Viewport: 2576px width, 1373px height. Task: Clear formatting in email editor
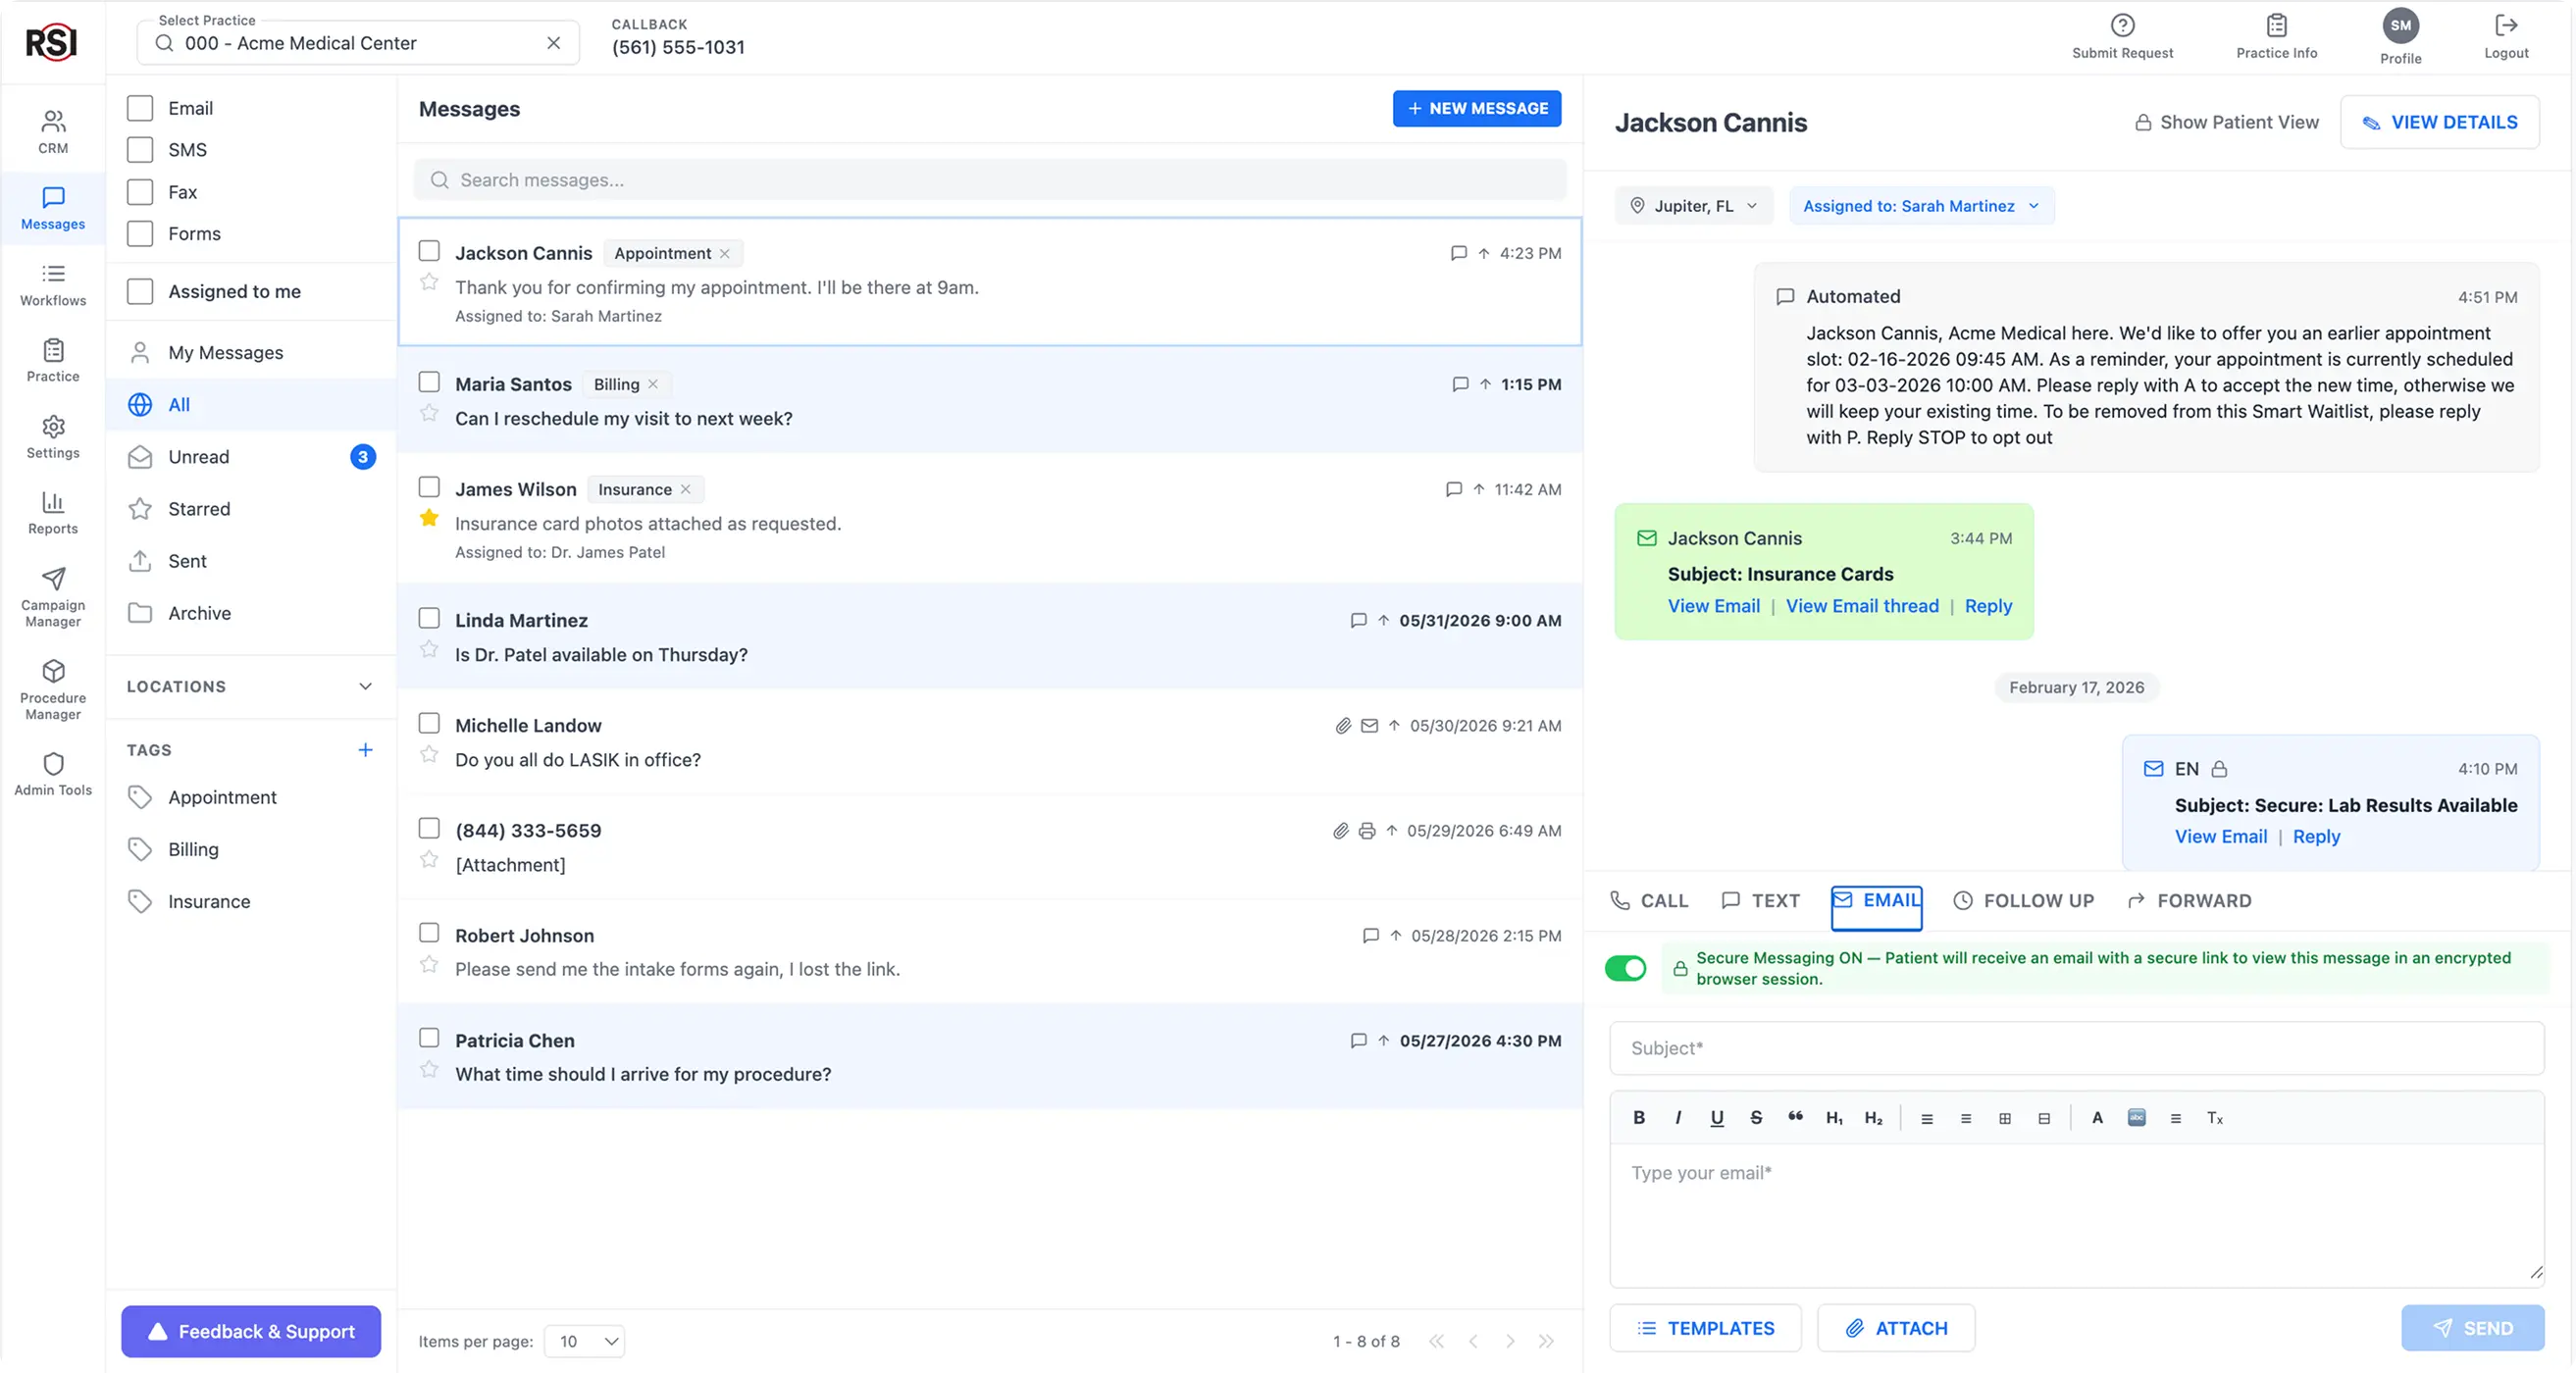[x=2215, y=1118]
